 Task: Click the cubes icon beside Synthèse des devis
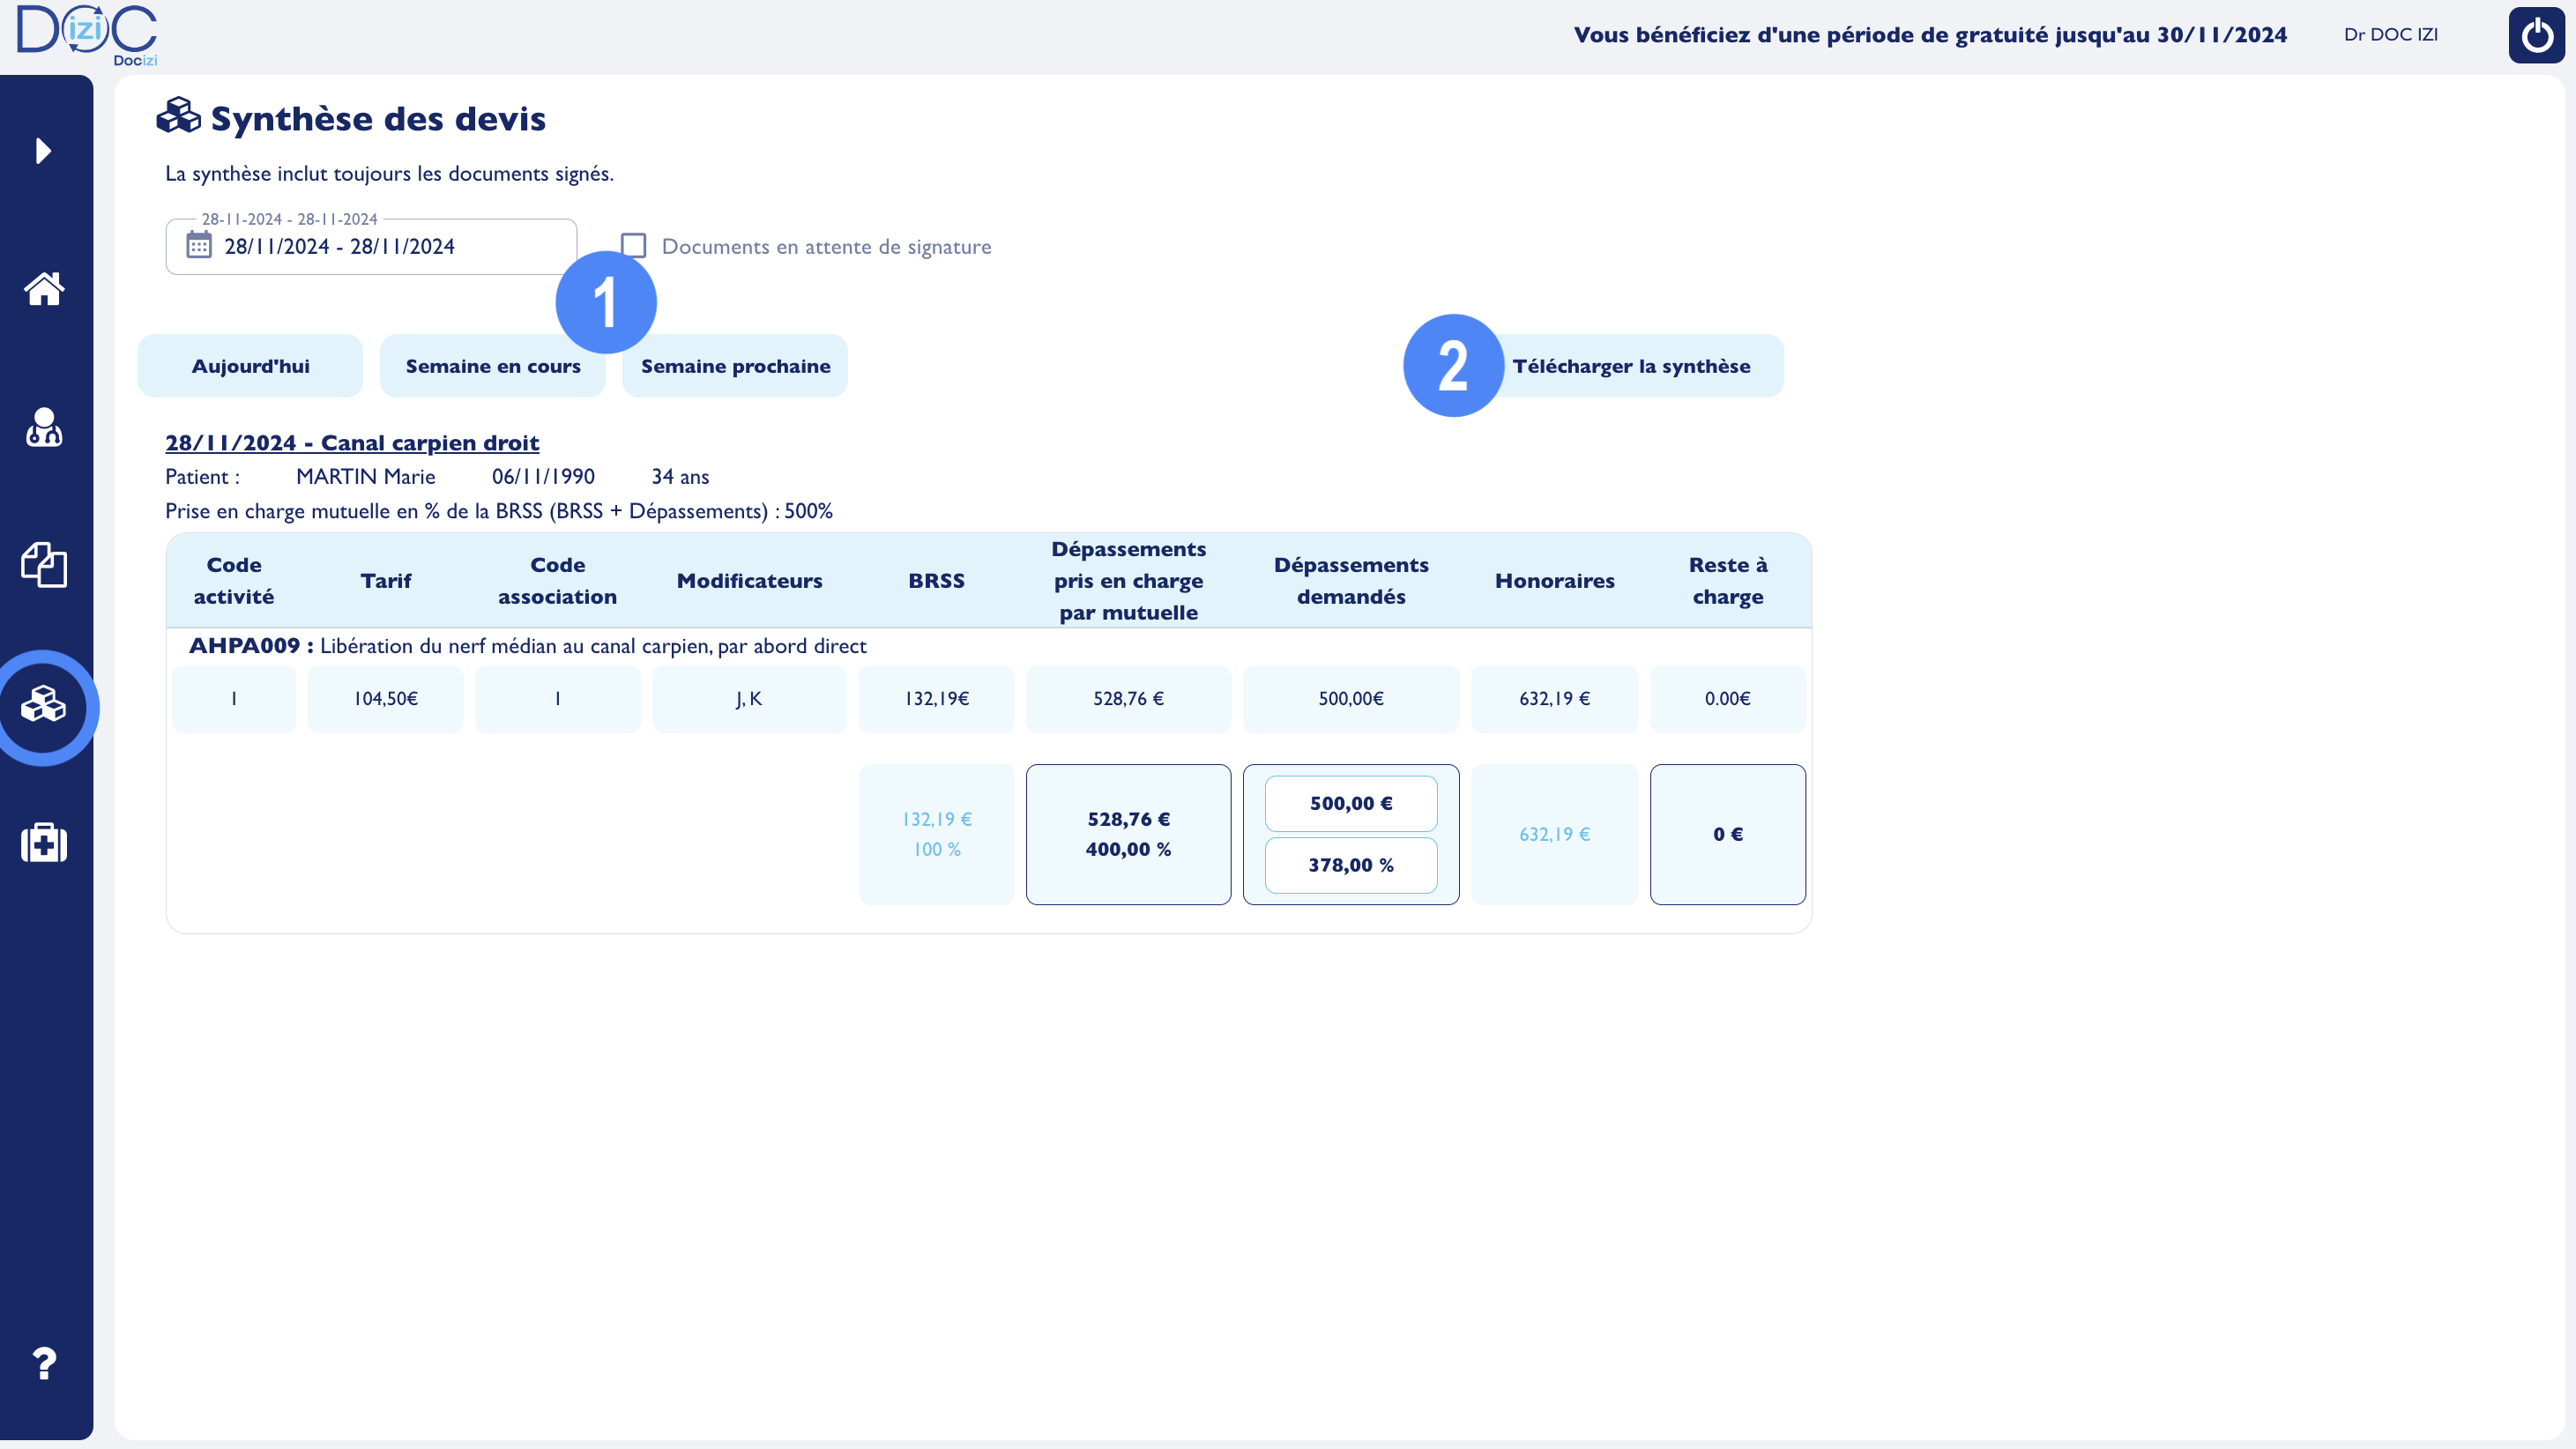179,116
